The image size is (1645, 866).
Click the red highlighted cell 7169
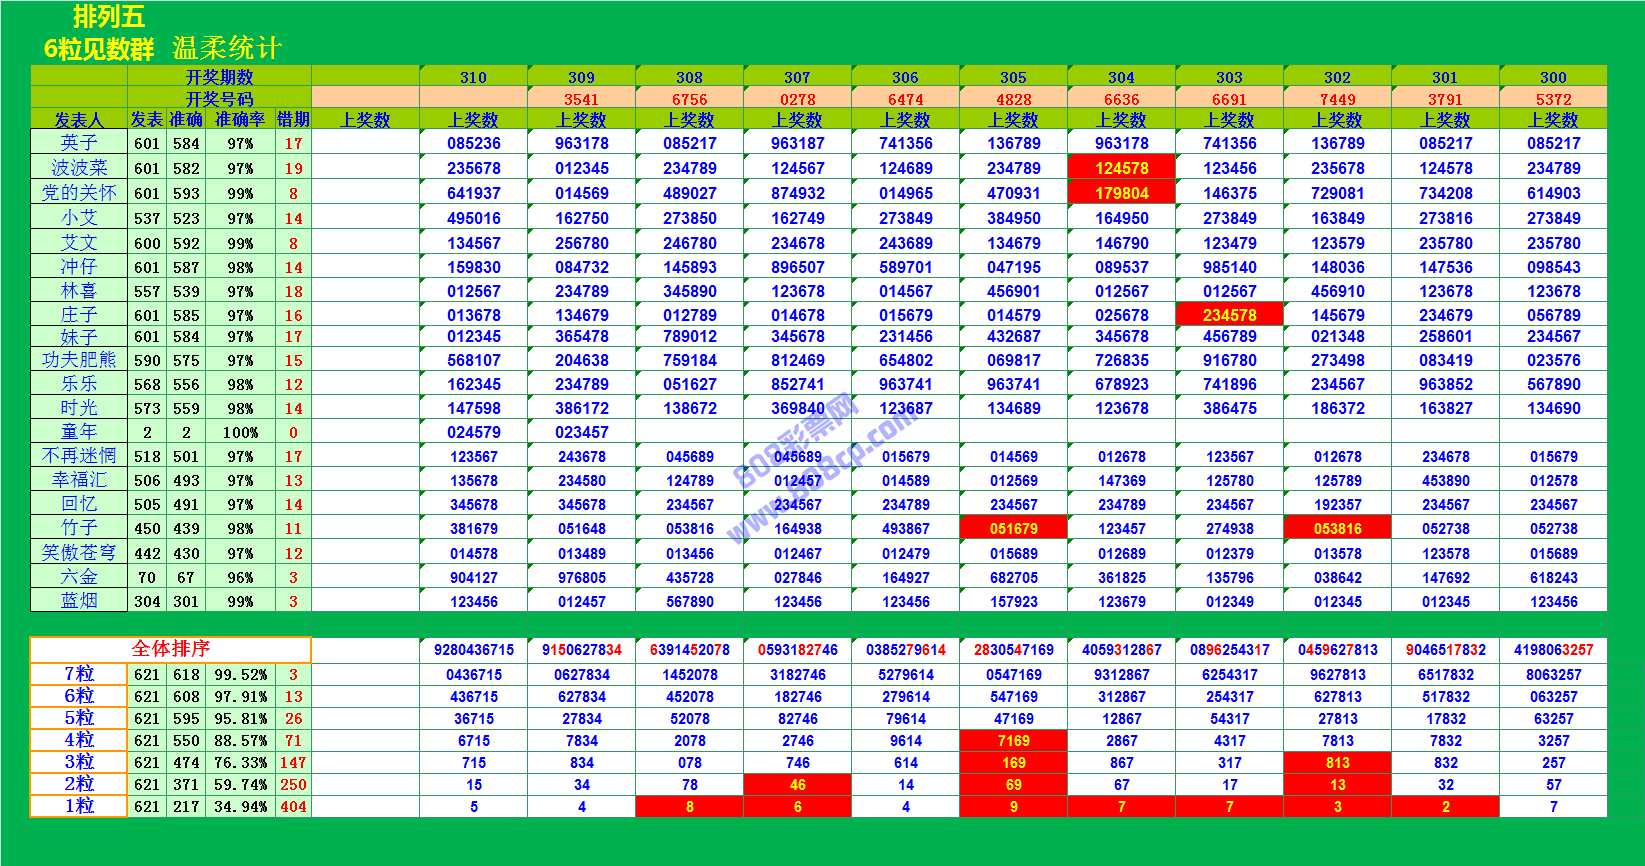1013,741
